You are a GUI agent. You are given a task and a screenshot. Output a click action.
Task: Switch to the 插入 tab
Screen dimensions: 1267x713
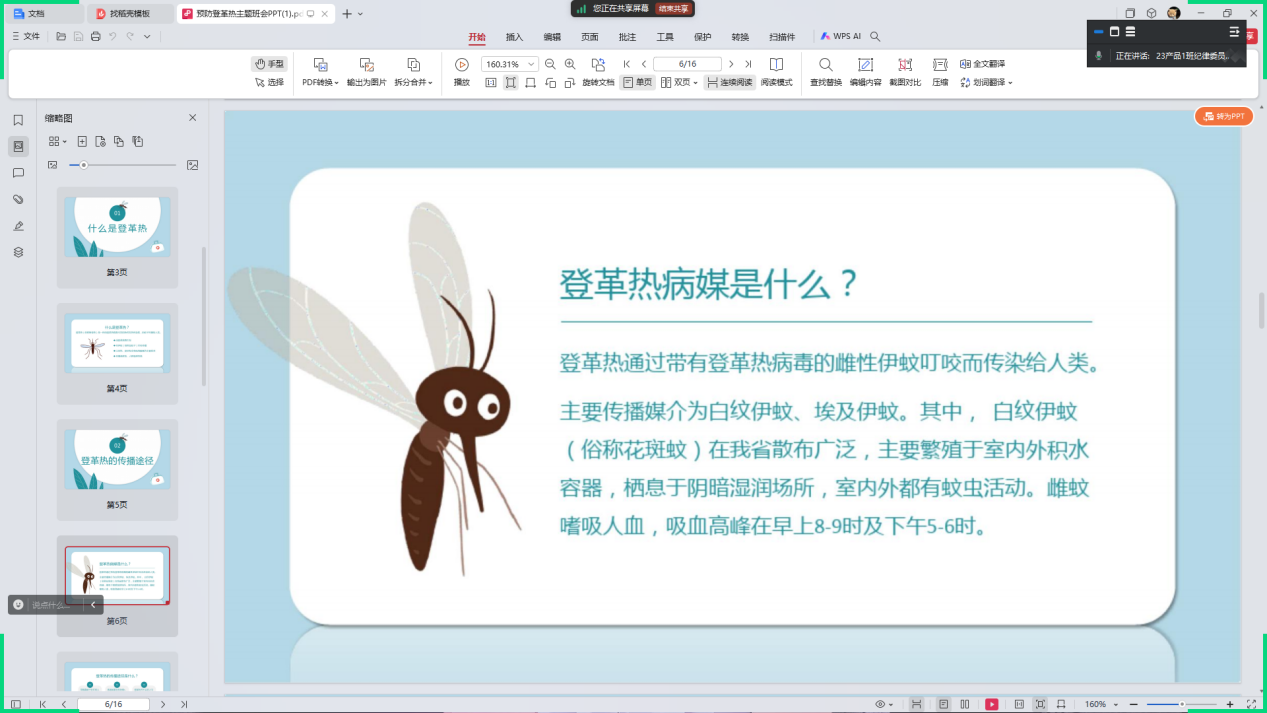pyautogui.click(x=514, y=37)
